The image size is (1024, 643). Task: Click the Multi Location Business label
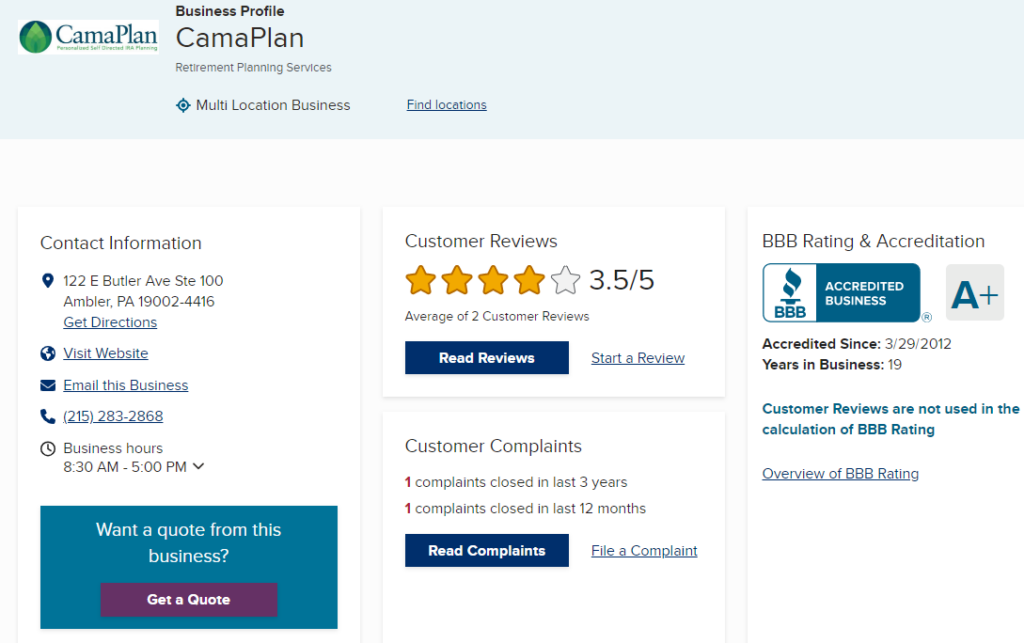pyautogui.click(x=273, y=105)
